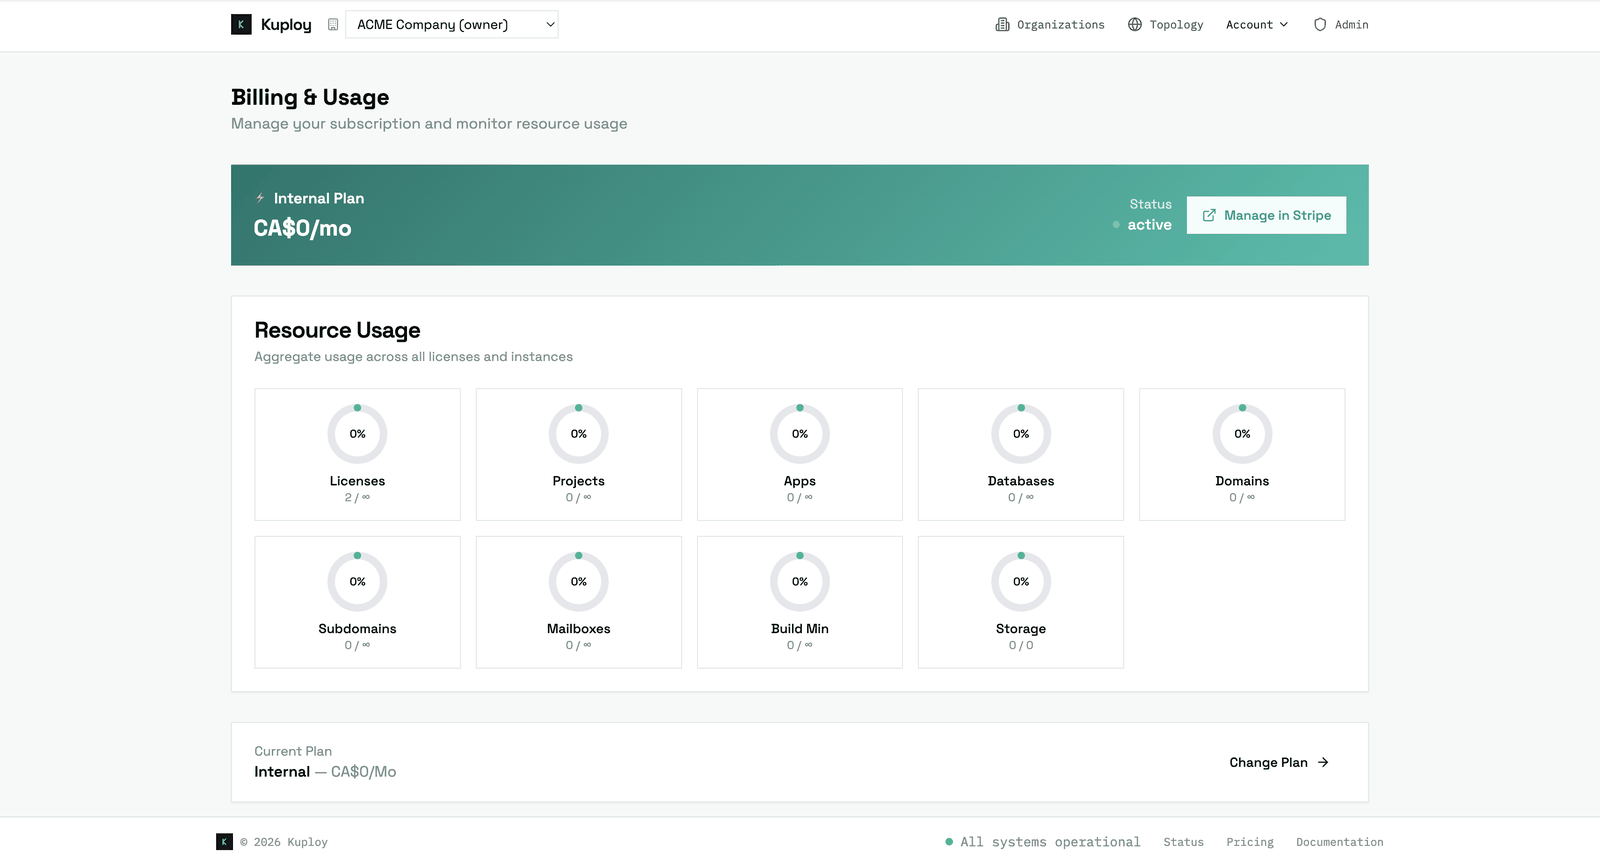Open the Admin section
This screenshot has width=1600, height=866.
(1341, 25)
